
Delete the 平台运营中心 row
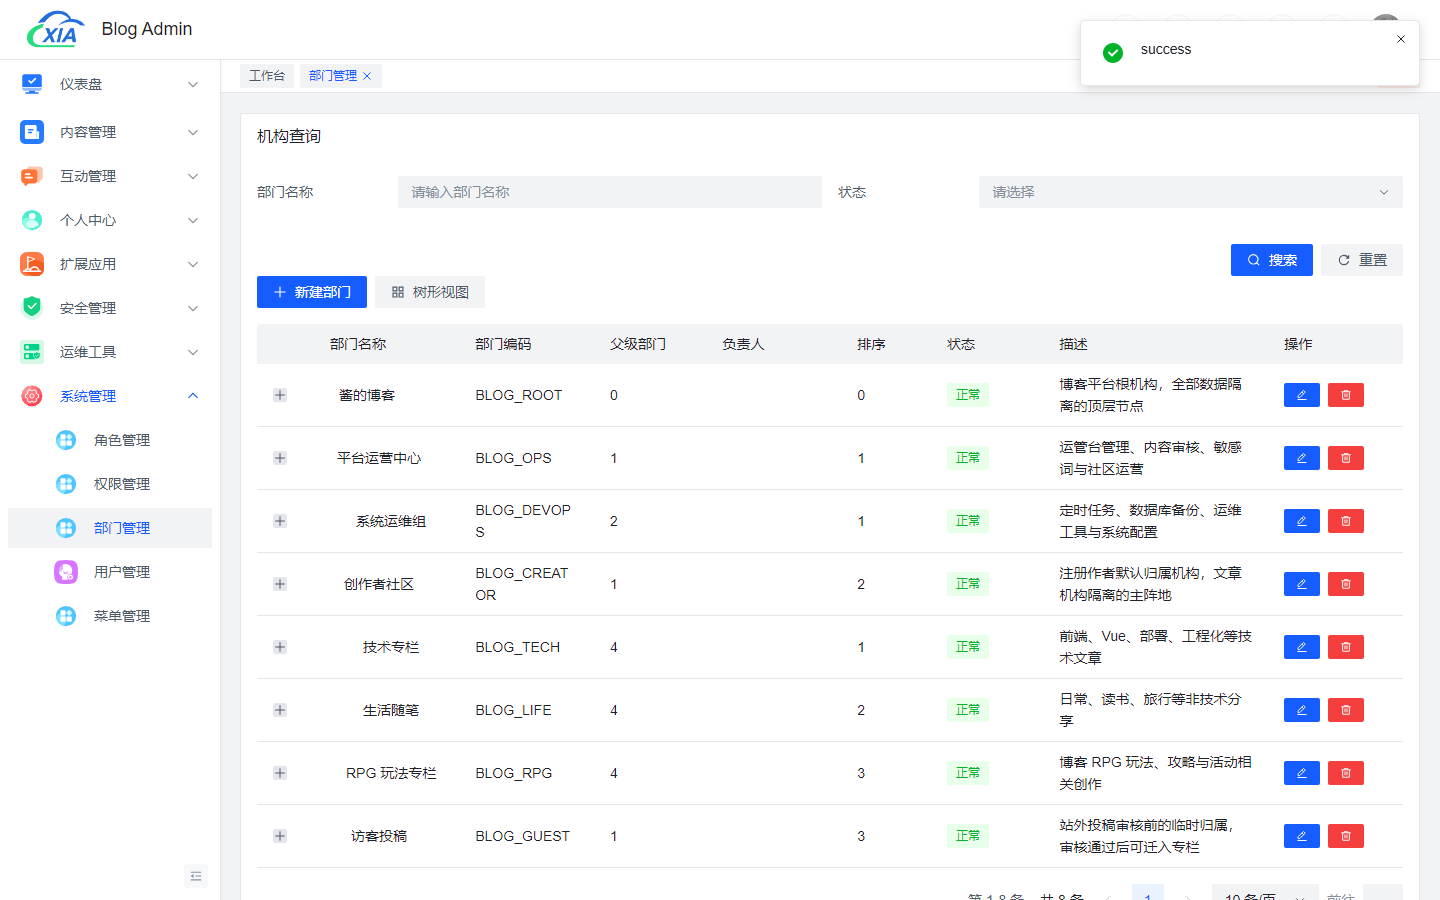[x=1346, y=458]
